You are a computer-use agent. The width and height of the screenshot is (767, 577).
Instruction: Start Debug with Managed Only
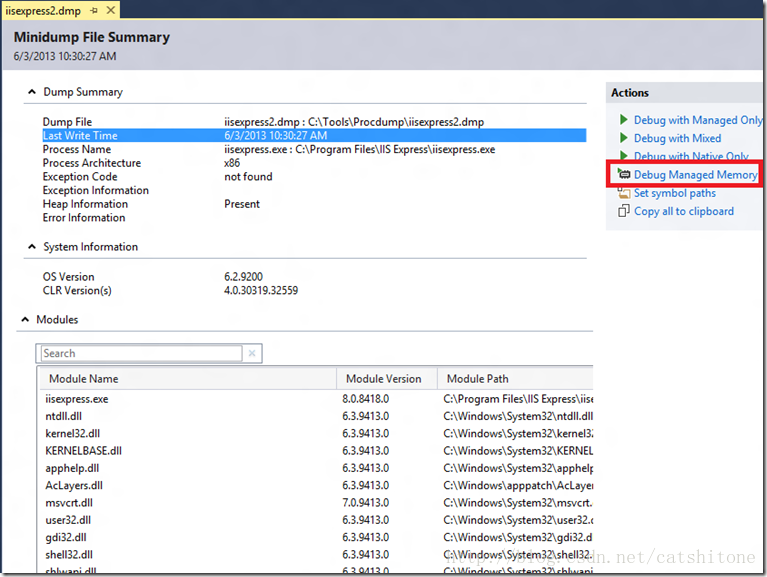[698, 120]
